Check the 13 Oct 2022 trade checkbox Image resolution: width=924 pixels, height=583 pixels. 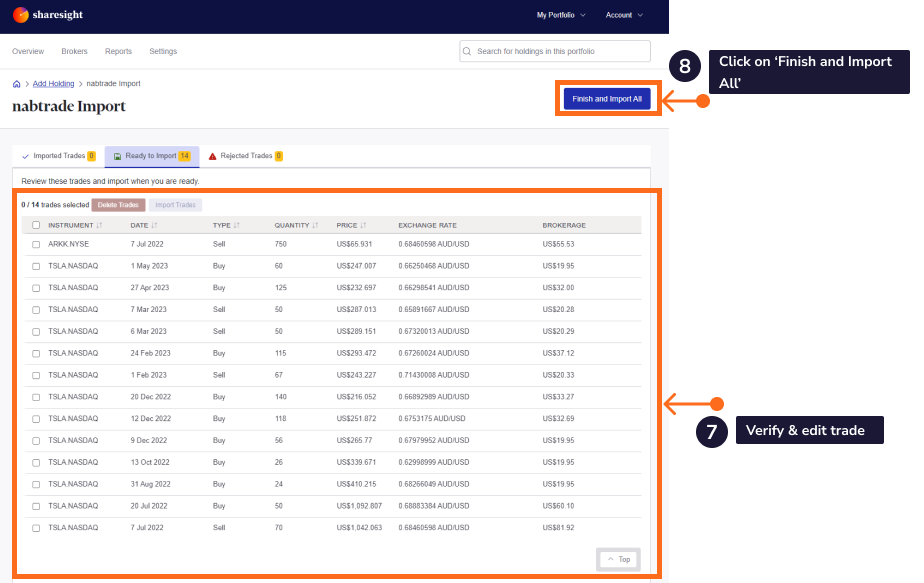36,462
